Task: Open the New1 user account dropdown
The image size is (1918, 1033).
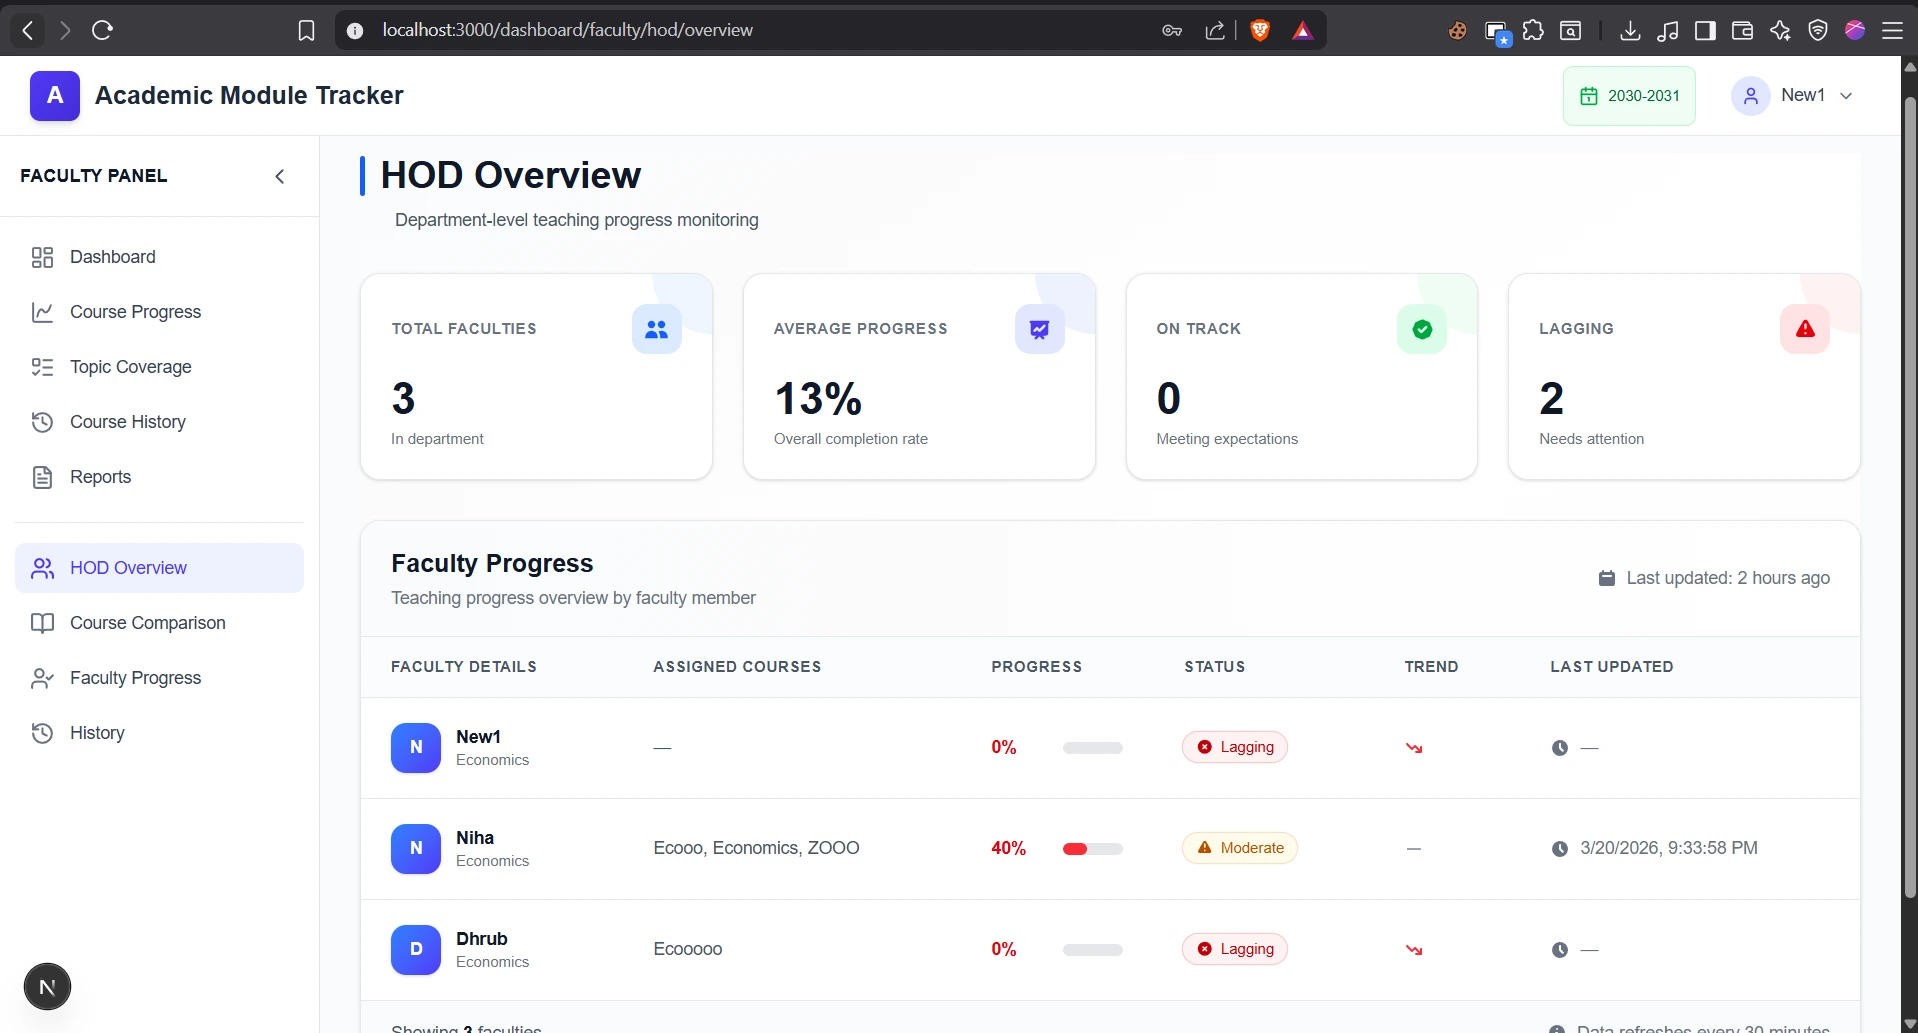Action: [x=1793, y=96]
